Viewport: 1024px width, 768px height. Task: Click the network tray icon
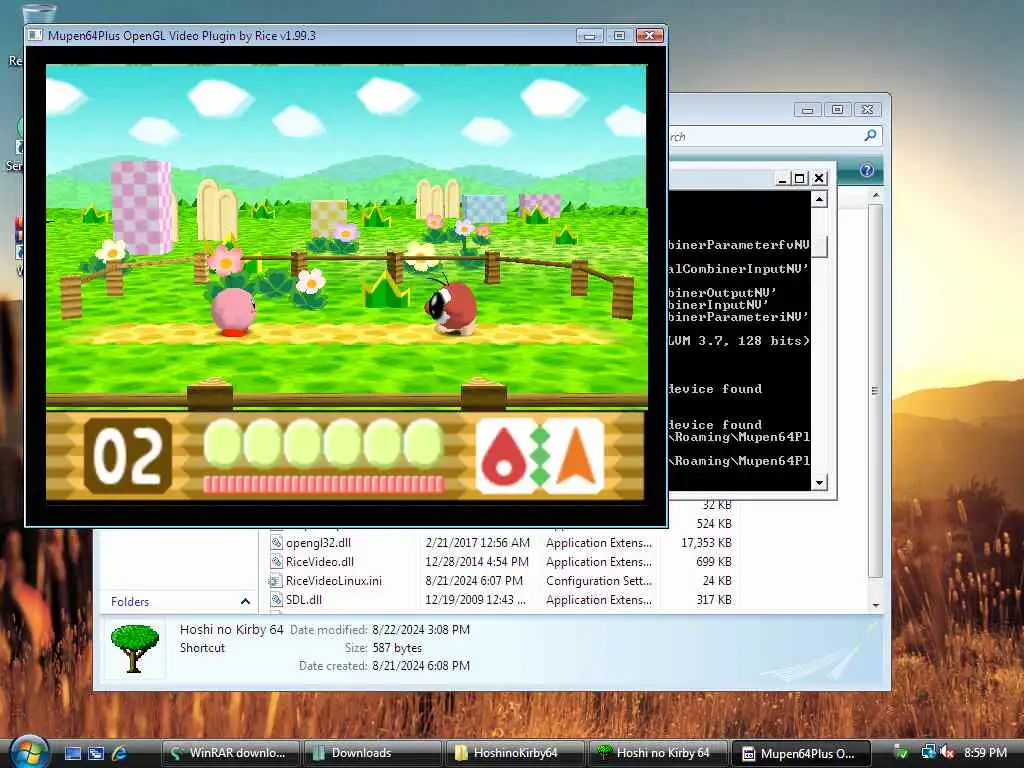click(x=928, y=753)
